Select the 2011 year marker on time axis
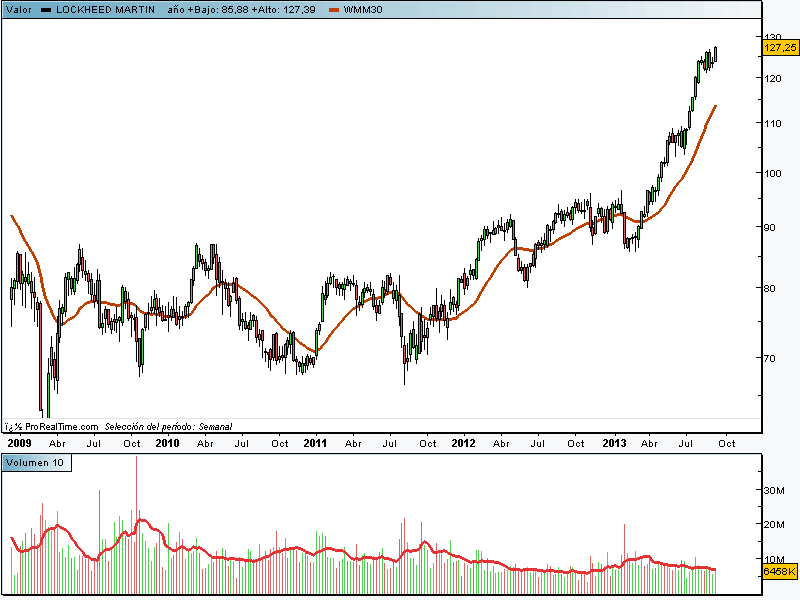 tap(315, 442)
